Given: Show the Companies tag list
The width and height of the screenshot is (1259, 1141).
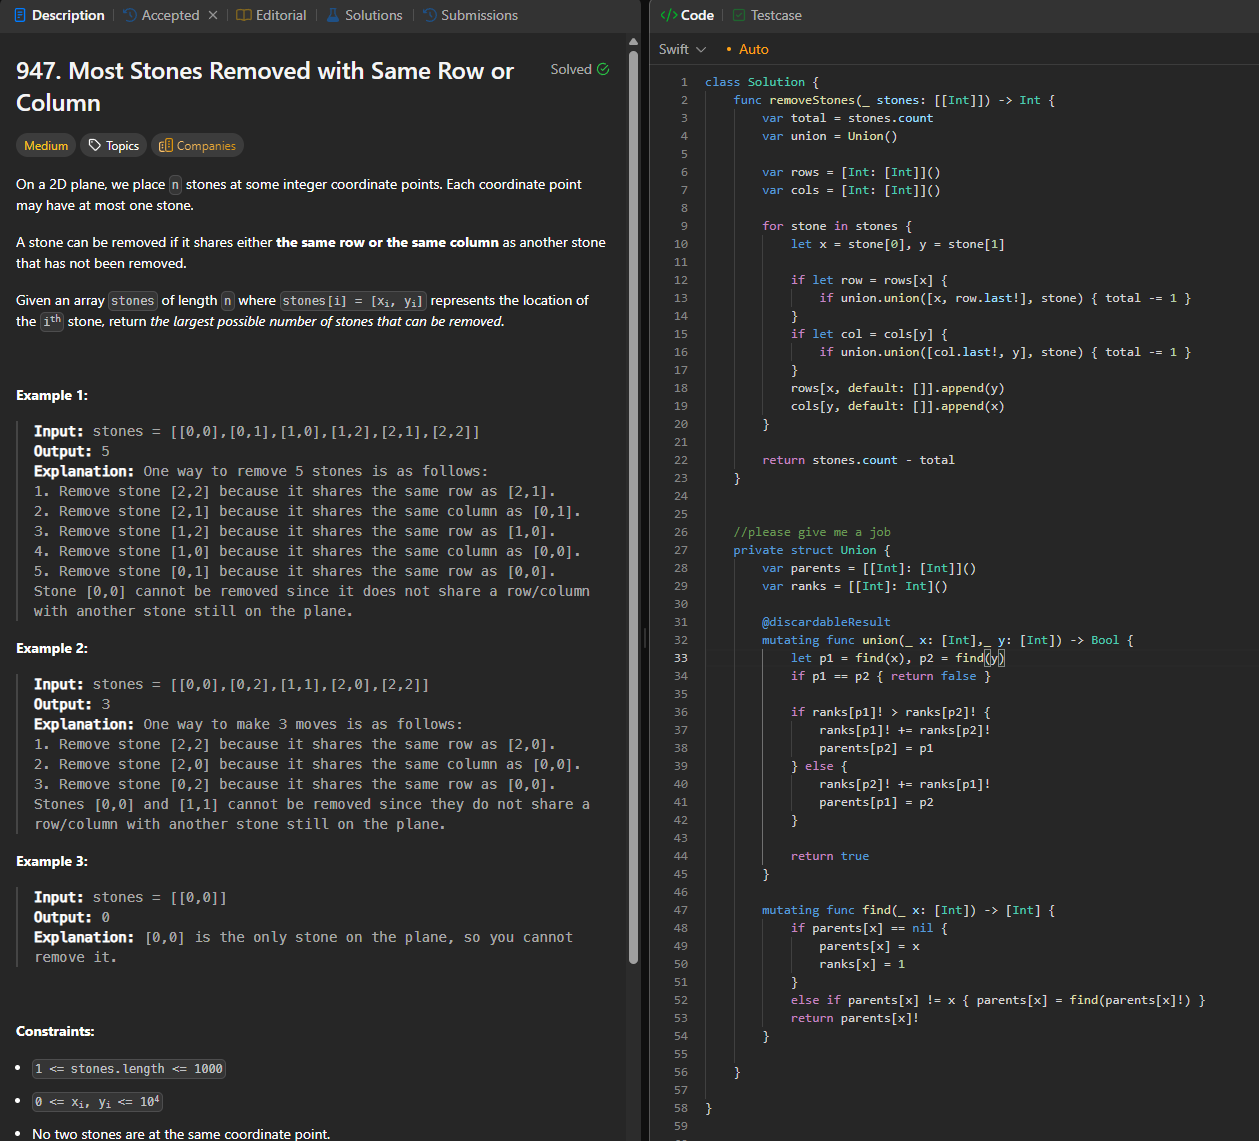Looking at the screenshot, I should click(x=197, y=146).
